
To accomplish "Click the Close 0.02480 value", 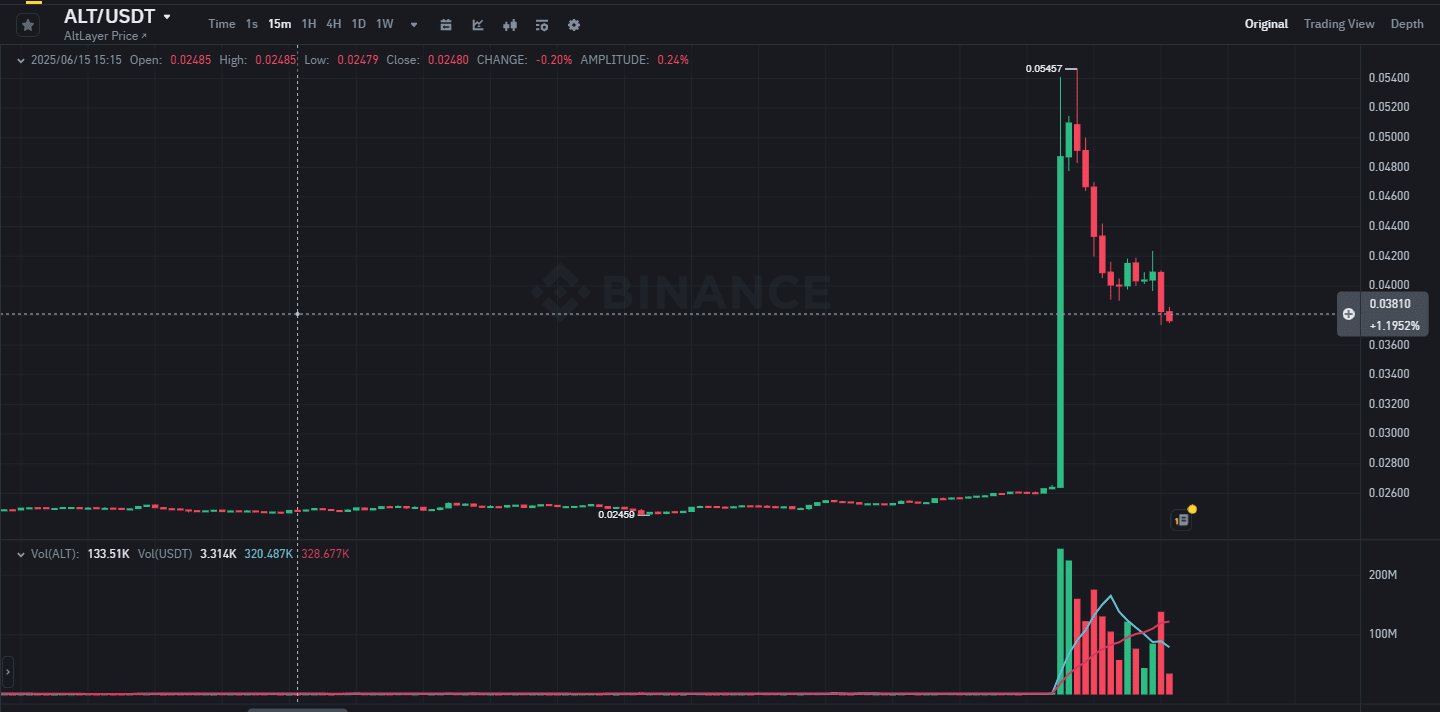I will (447, 60).
